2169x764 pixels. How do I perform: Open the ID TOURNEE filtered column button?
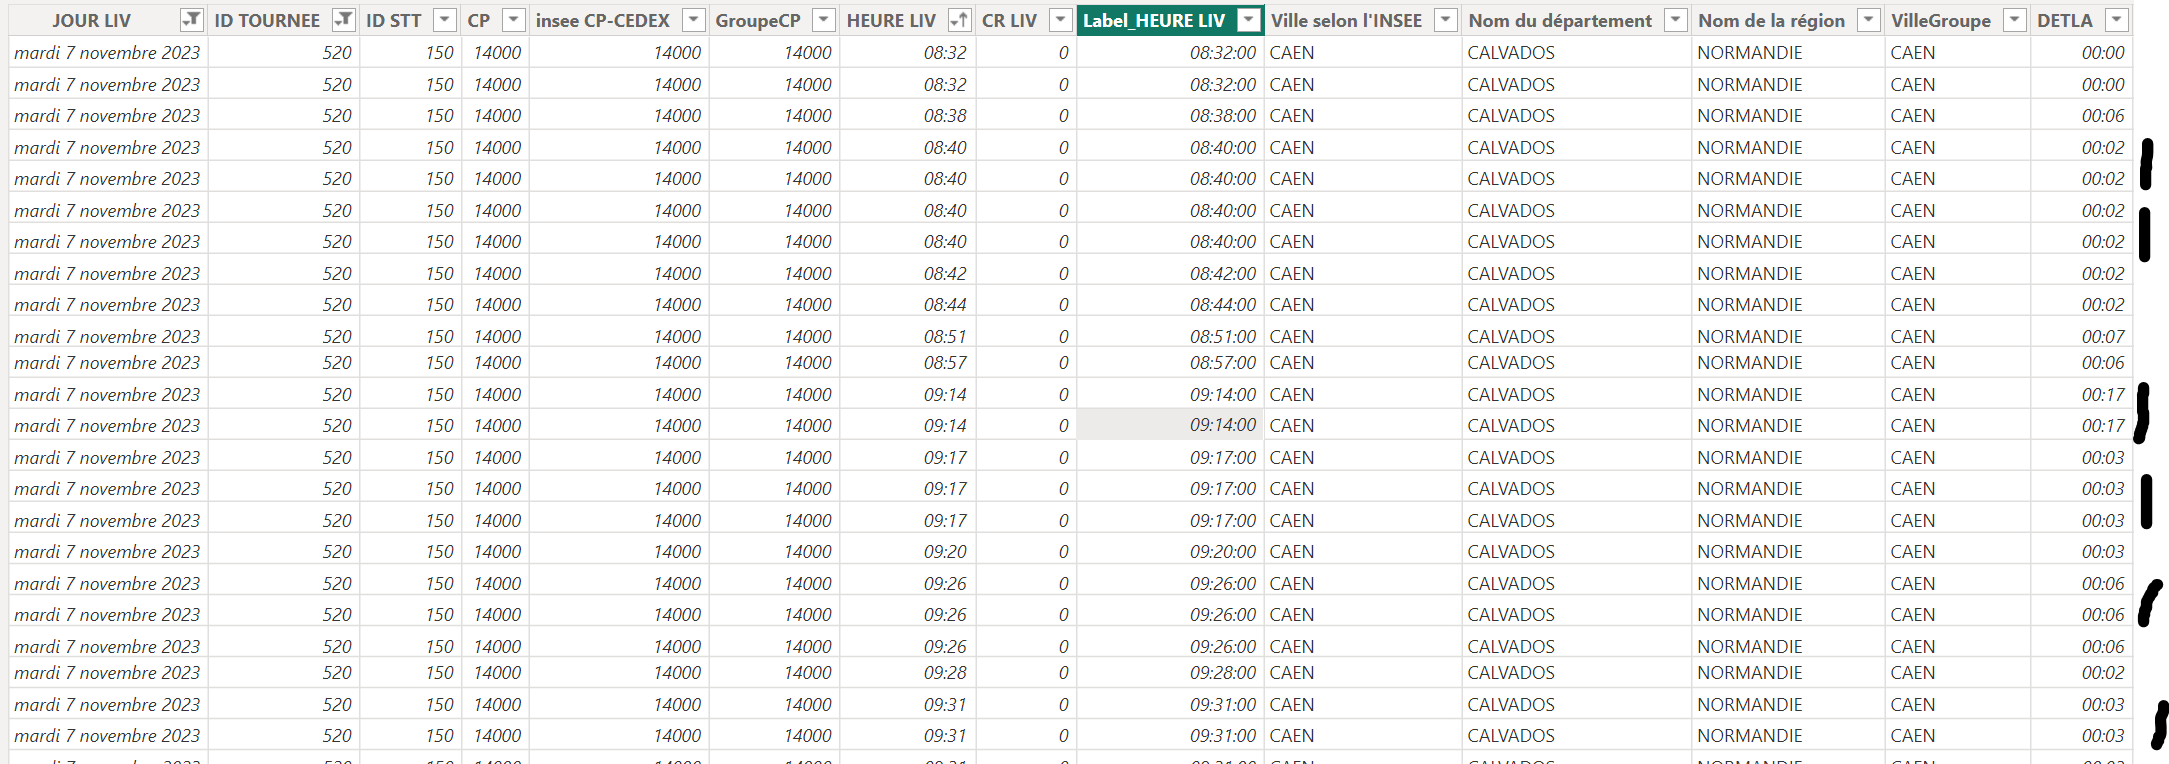tap(343, 20)
